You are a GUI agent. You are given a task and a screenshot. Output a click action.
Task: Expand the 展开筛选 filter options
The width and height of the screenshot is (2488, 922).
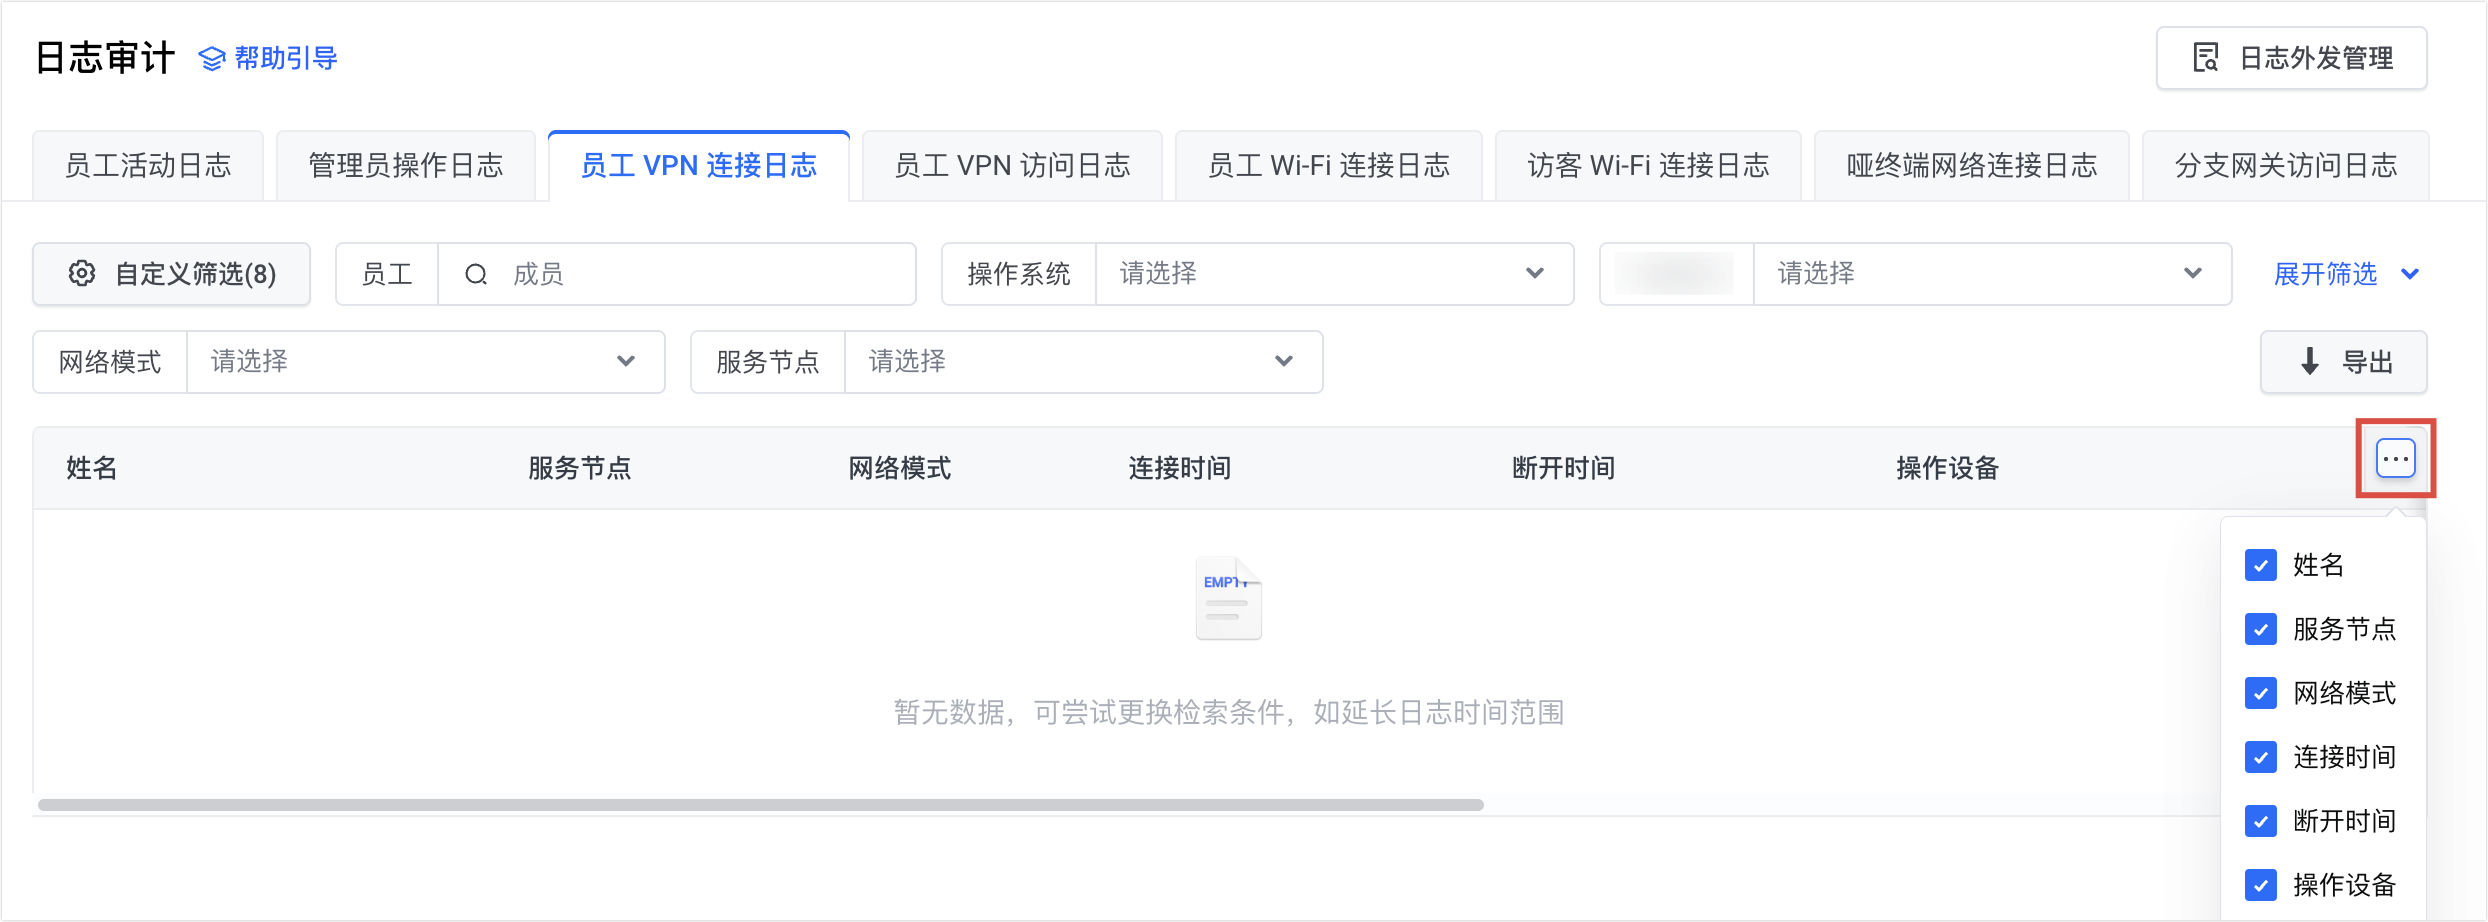tap(2346, 274)
